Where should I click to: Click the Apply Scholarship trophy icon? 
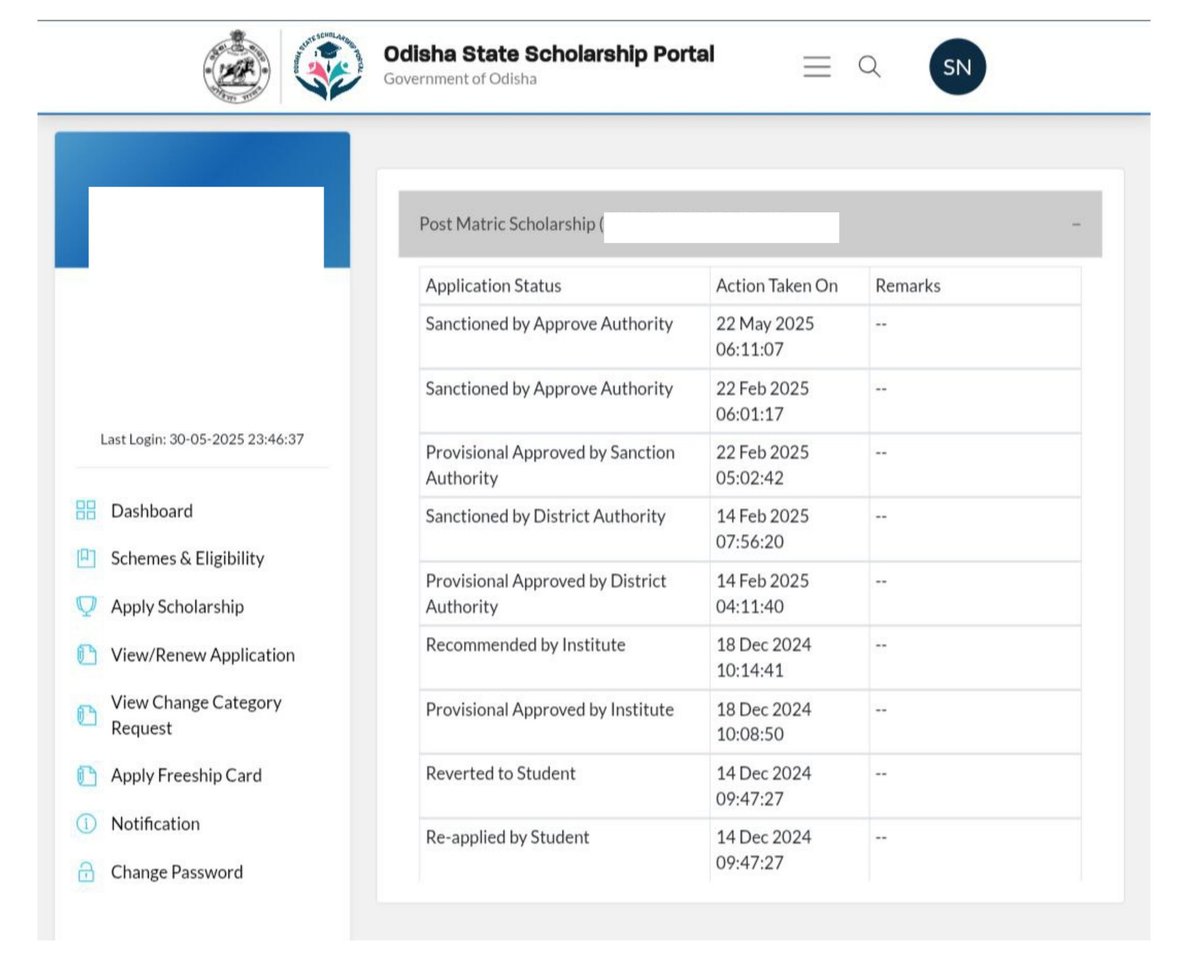pyautogui.click(x=86, y=607)
